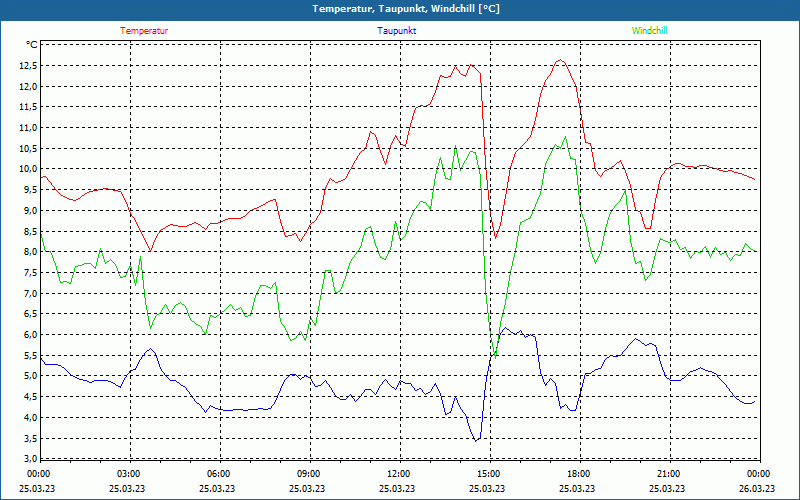The height and width of the screenshot is (500, 800).
Task: Click the '10,0' y-axis value
Action: point(28,169)
